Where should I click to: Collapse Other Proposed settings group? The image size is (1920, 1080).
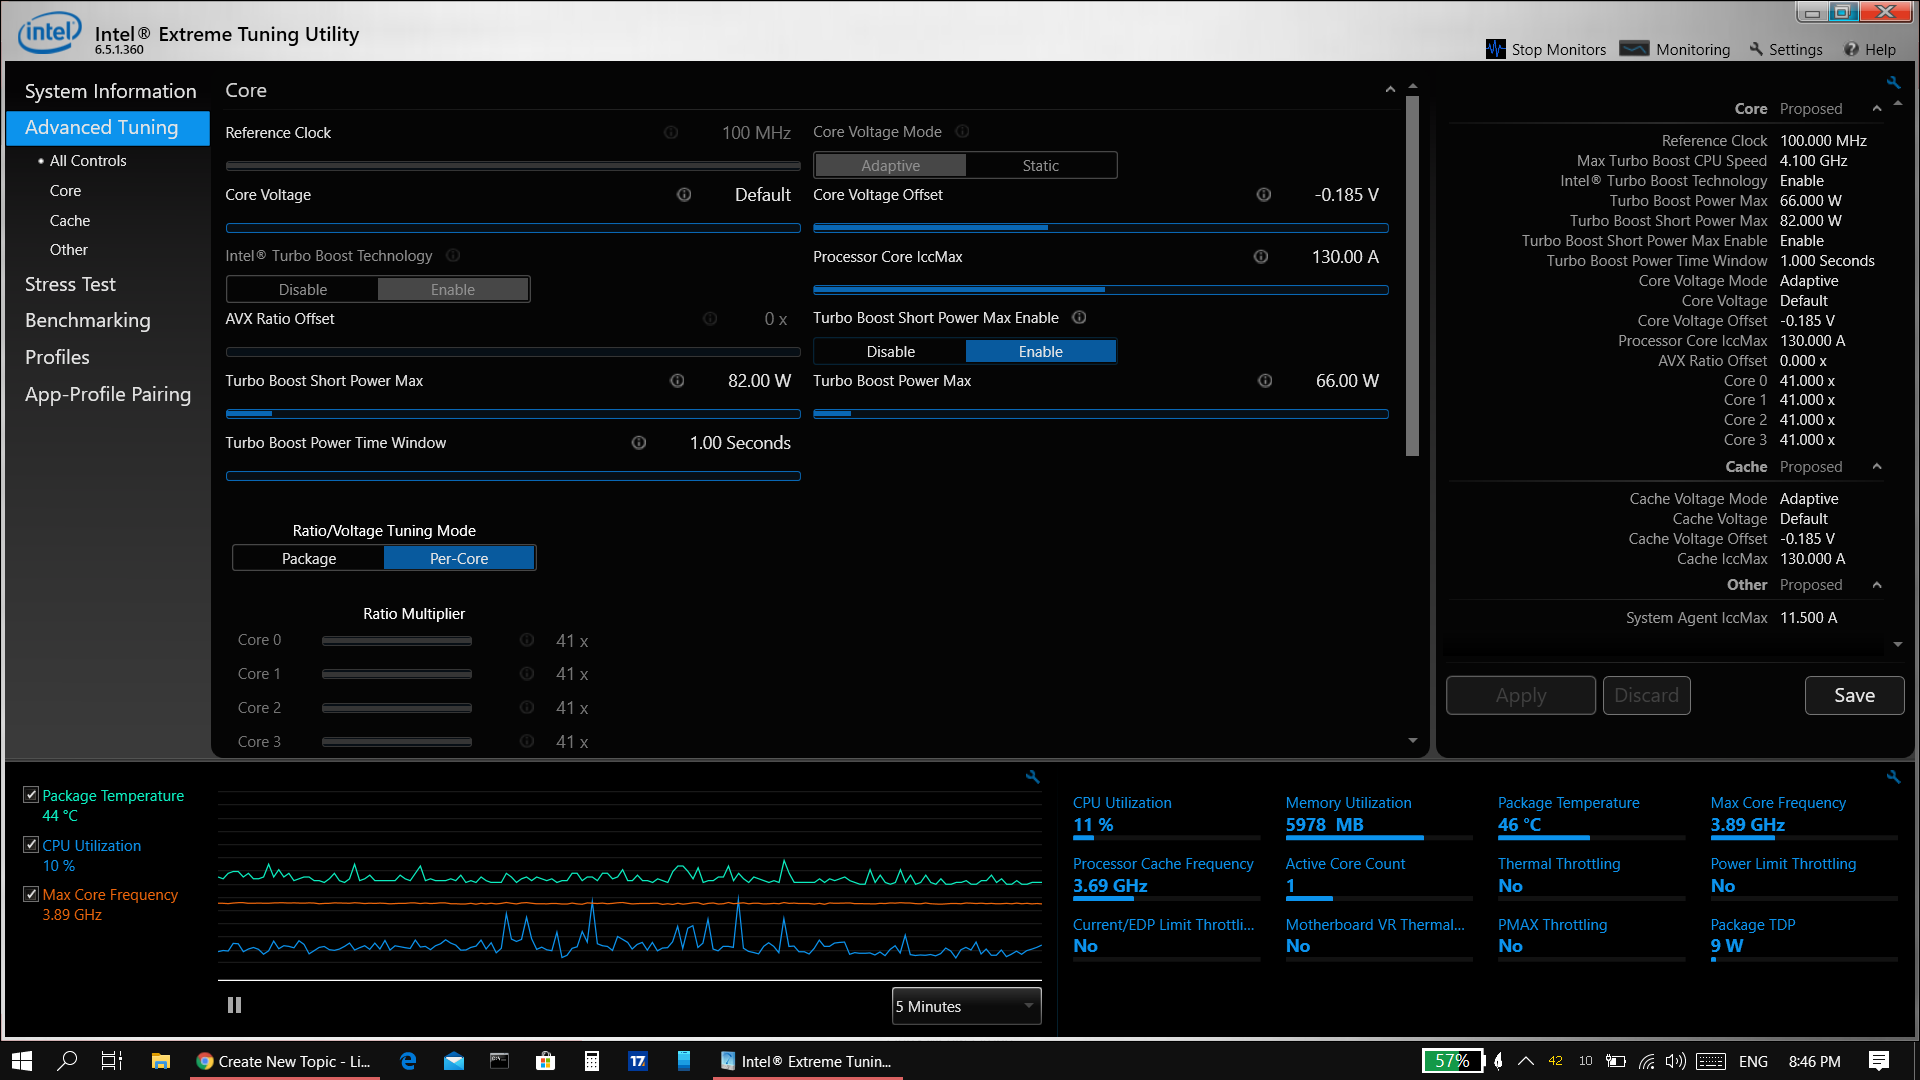point(1877,585)
